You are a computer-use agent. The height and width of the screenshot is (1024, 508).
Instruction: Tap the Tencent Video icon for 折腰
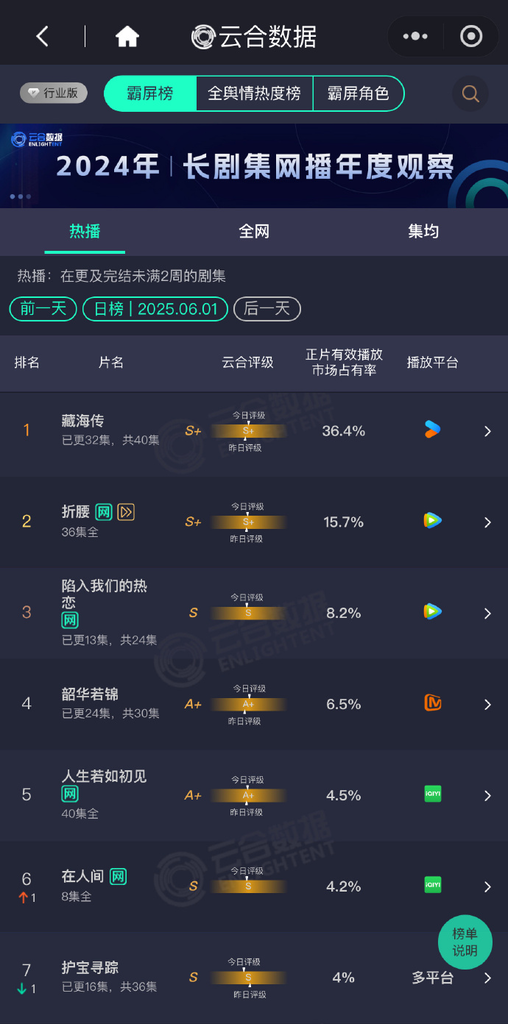tap(432, 520)
